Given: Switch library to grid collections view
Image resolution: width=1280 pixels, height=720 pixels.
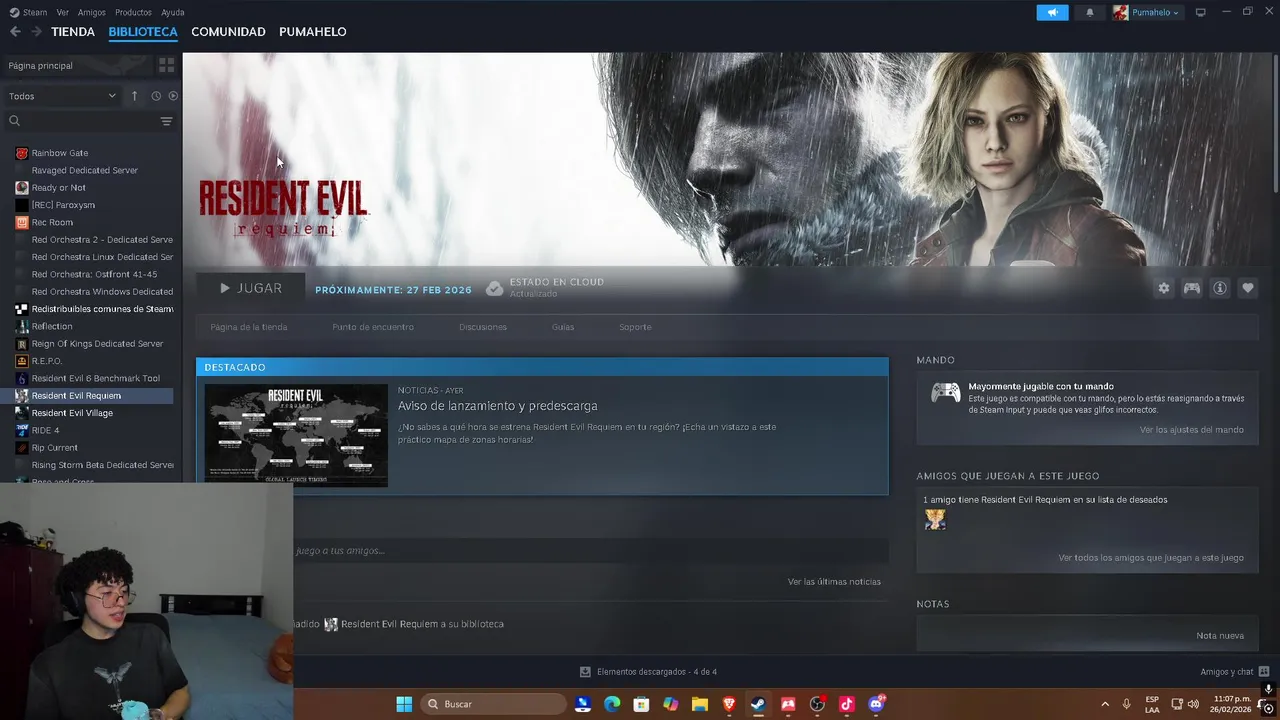Looking at the screenshot, I should click(166, 65).
